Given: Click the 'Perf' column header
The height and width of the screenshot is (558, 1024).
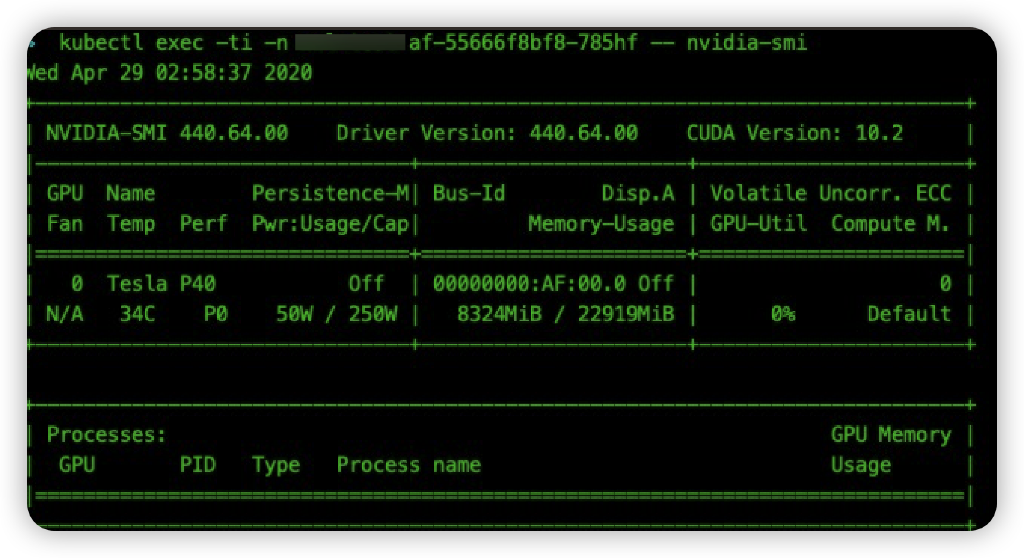Looking at the screenshot, I should (203, 224).
